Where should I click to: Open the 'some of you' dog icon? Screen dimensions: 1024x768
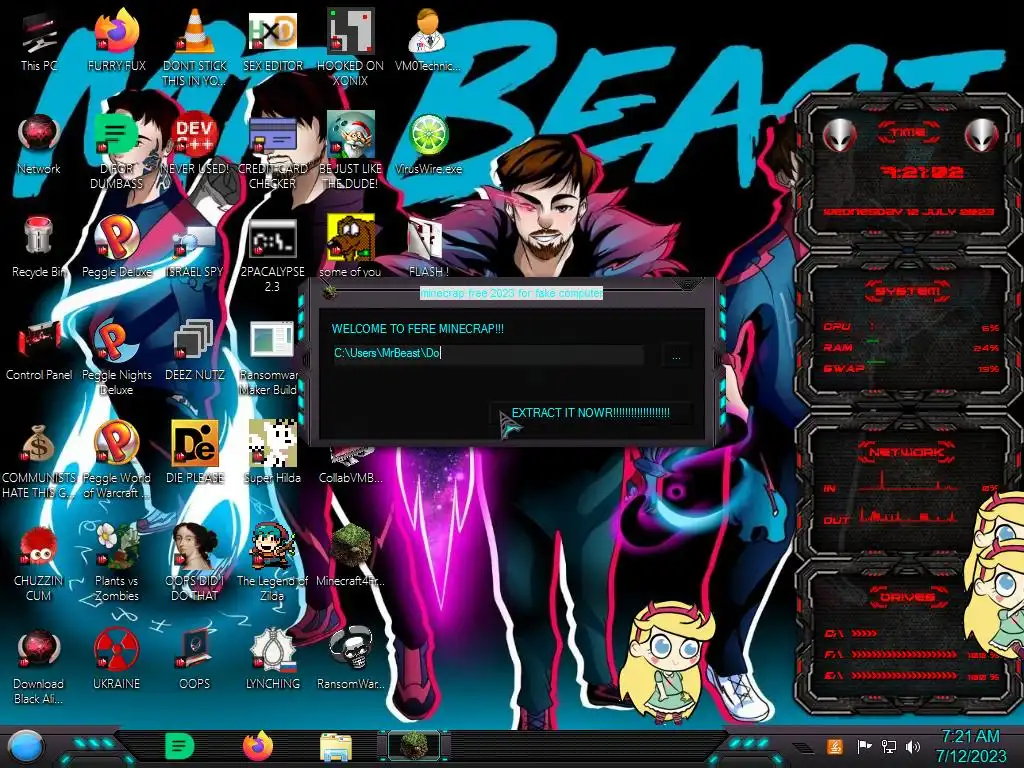350,248
